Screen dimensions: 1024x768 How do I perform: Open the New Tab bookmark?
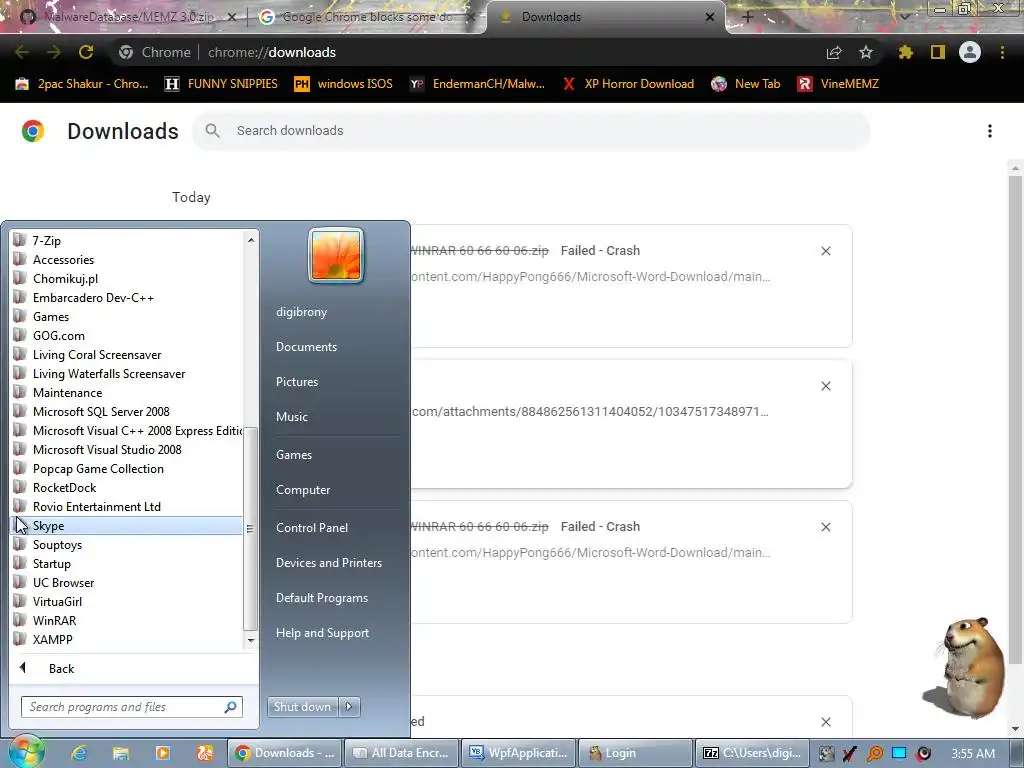tap(746, 84)
